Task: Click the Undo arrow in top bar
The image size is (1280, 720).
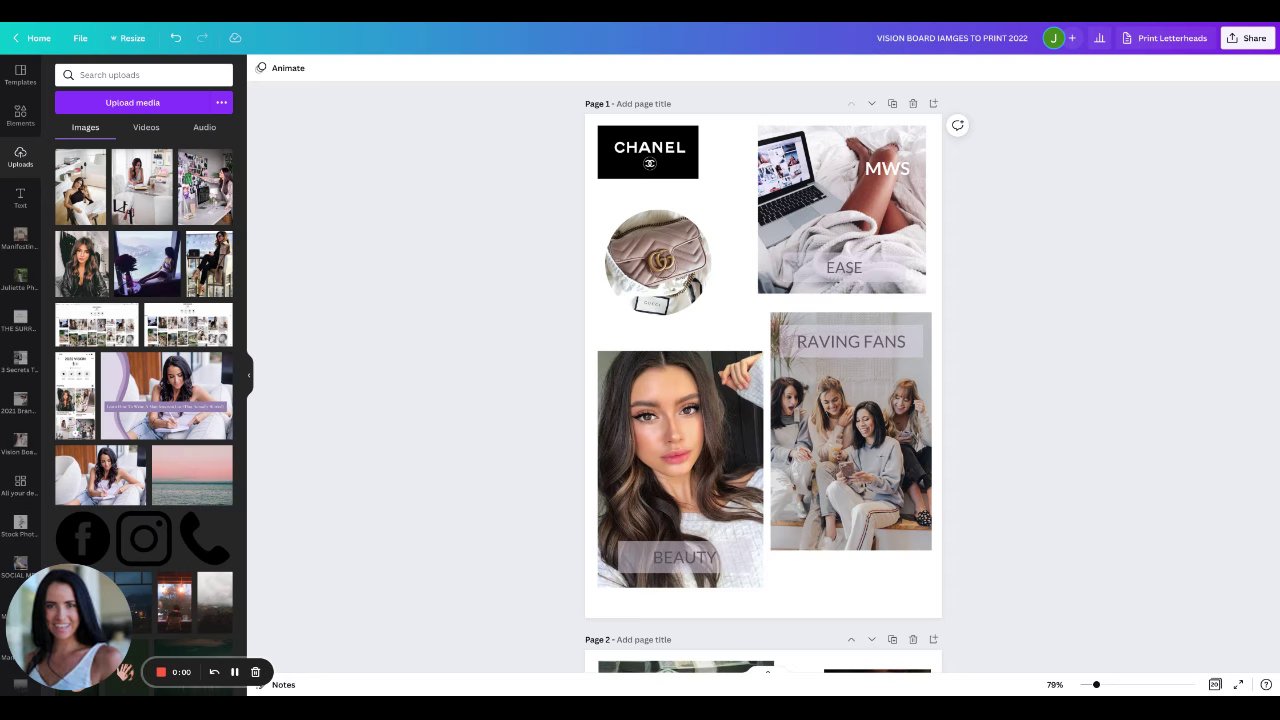Action: click(176, 38)
